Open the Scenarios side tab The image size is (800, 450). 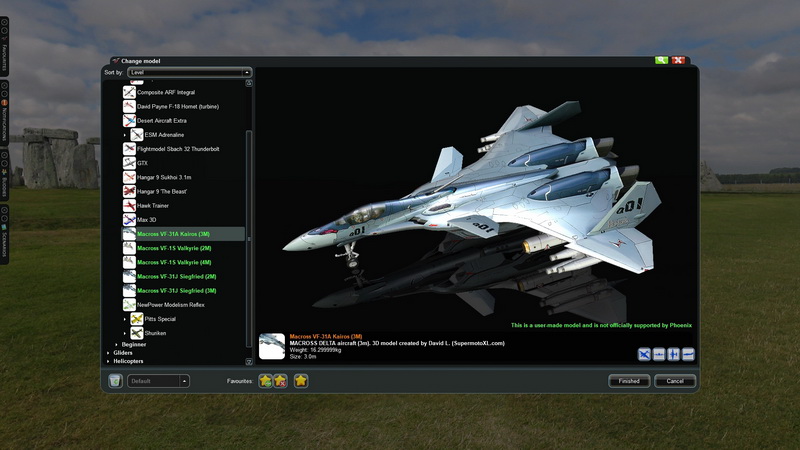pos(4,234)
